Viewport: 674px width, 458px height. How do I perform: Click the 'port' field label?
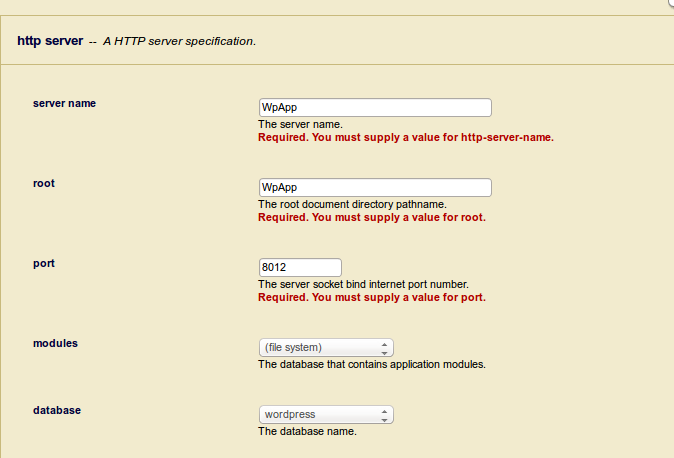point(44,263)
